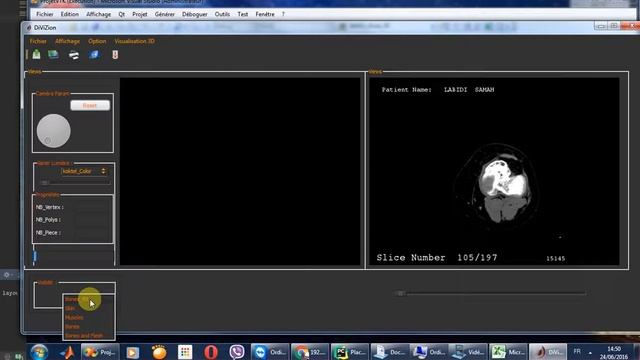Open Outils menu in Visual Studio window
Image resolution: width=640 pixels, height=360 pixels.
(222, 14)
